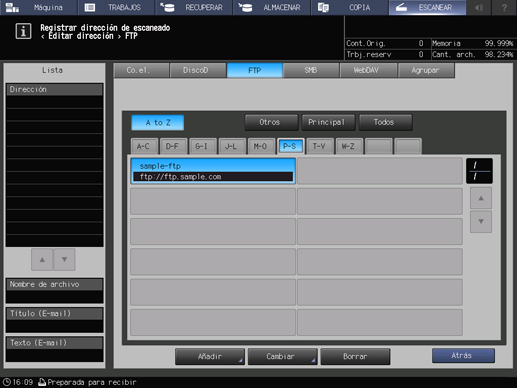The height and width of the screenshot is (388, 517).
Task: Select the J-L index tab
Action: [232, 146]
